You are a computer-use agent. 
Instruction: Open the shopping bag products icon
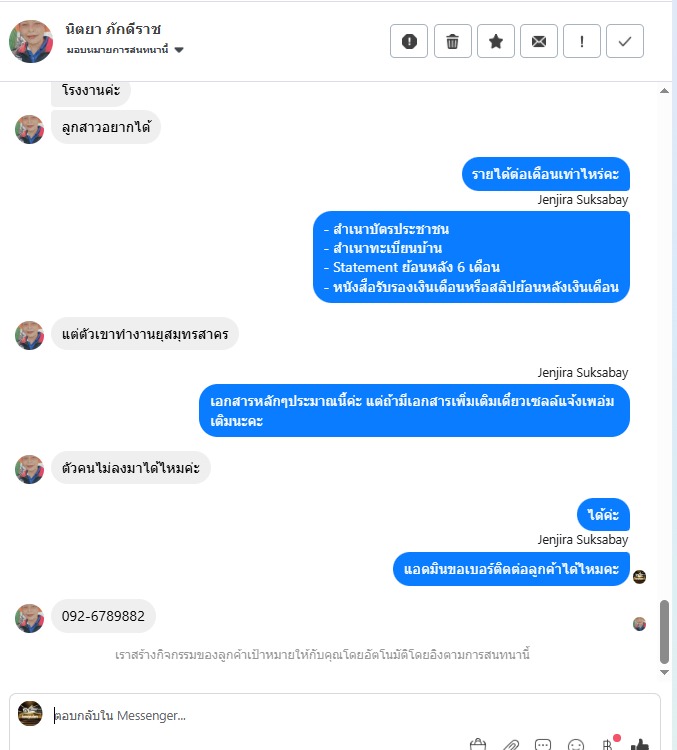pyautogui.click(x=477, y=744)
